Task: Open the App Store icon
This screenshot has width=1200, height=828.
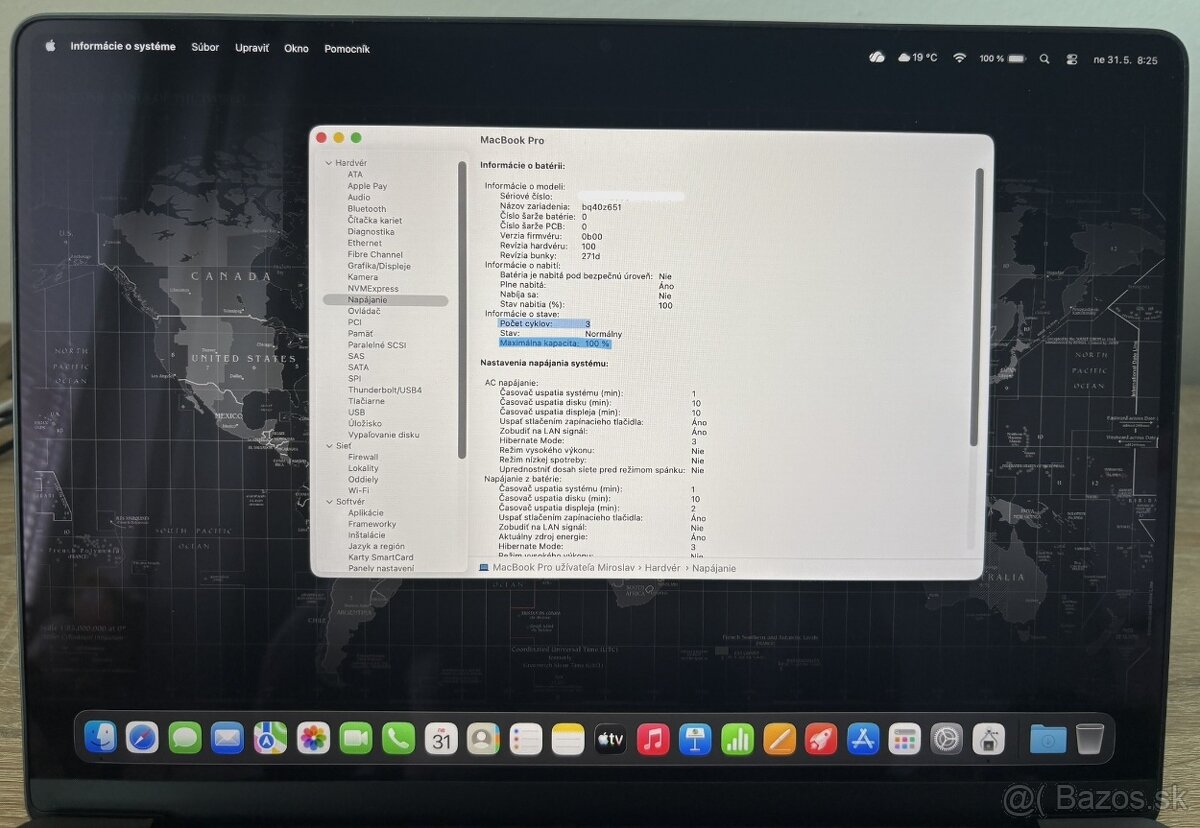Action: (863, 738)
